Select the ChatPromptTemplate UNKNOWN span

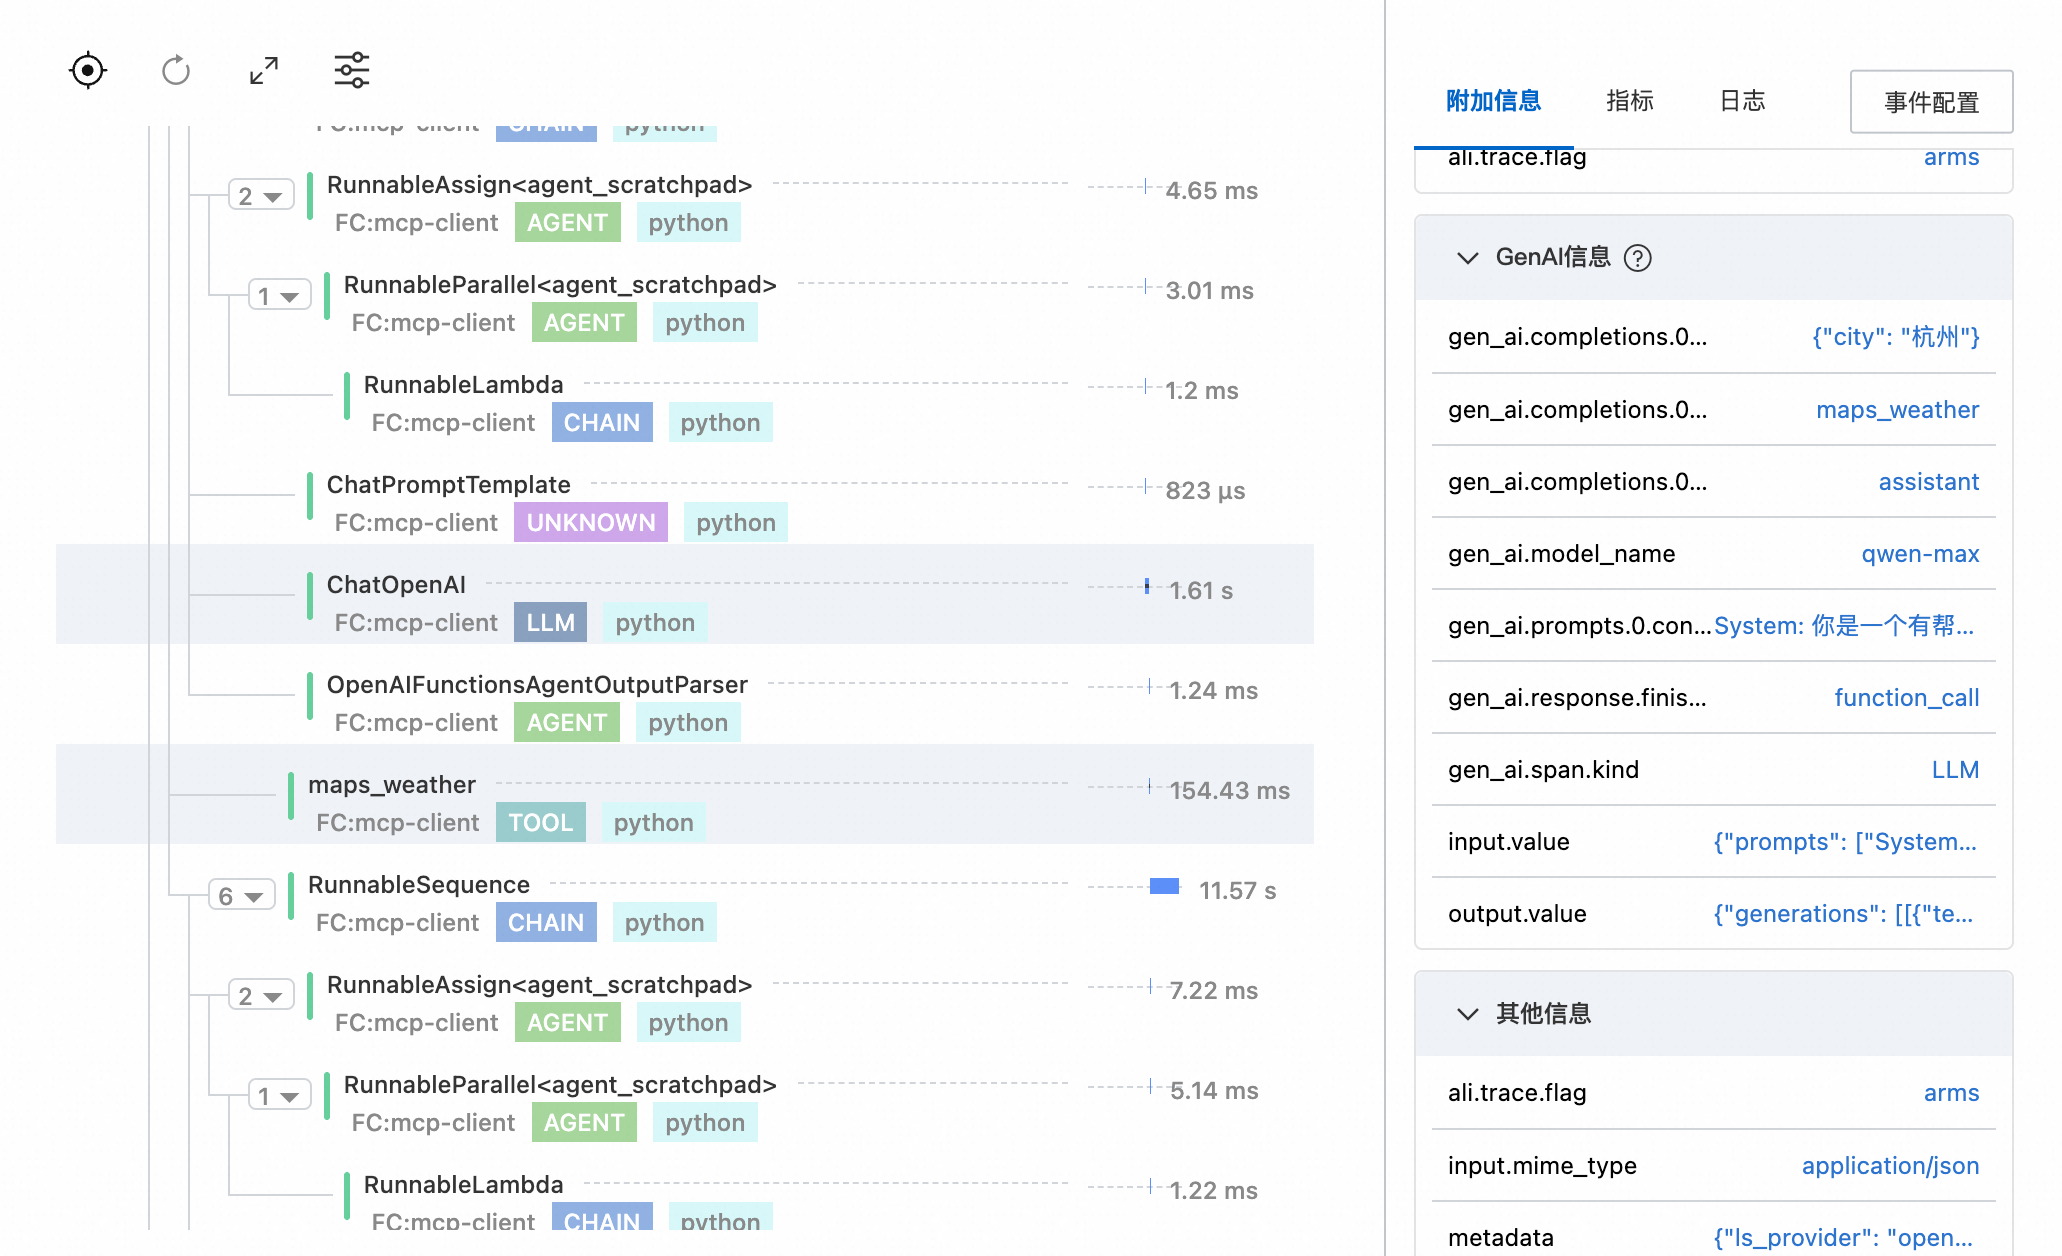pos(448,485)
